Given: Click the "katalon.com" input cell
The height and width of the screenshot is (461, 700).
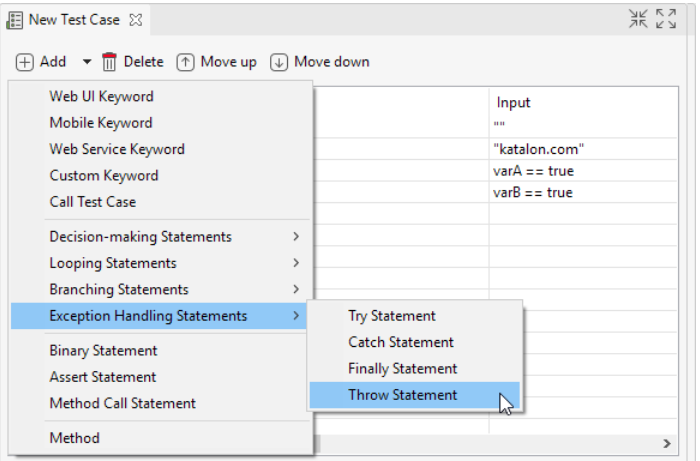Looking at the screenshot, I should [x=539, y=149].
